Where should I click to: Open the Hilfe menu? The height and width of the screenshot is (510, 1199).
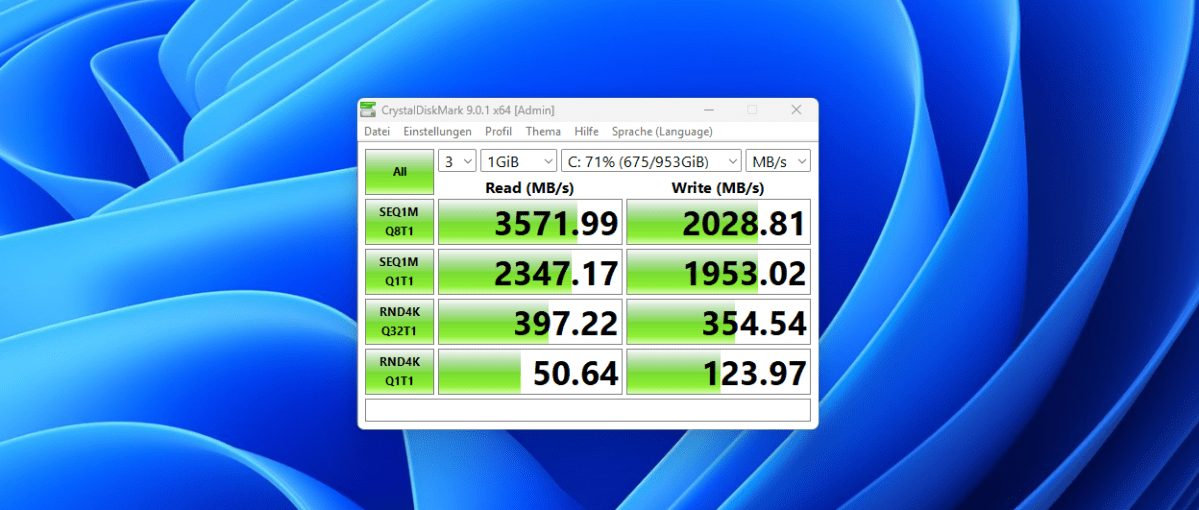(587, 132)
